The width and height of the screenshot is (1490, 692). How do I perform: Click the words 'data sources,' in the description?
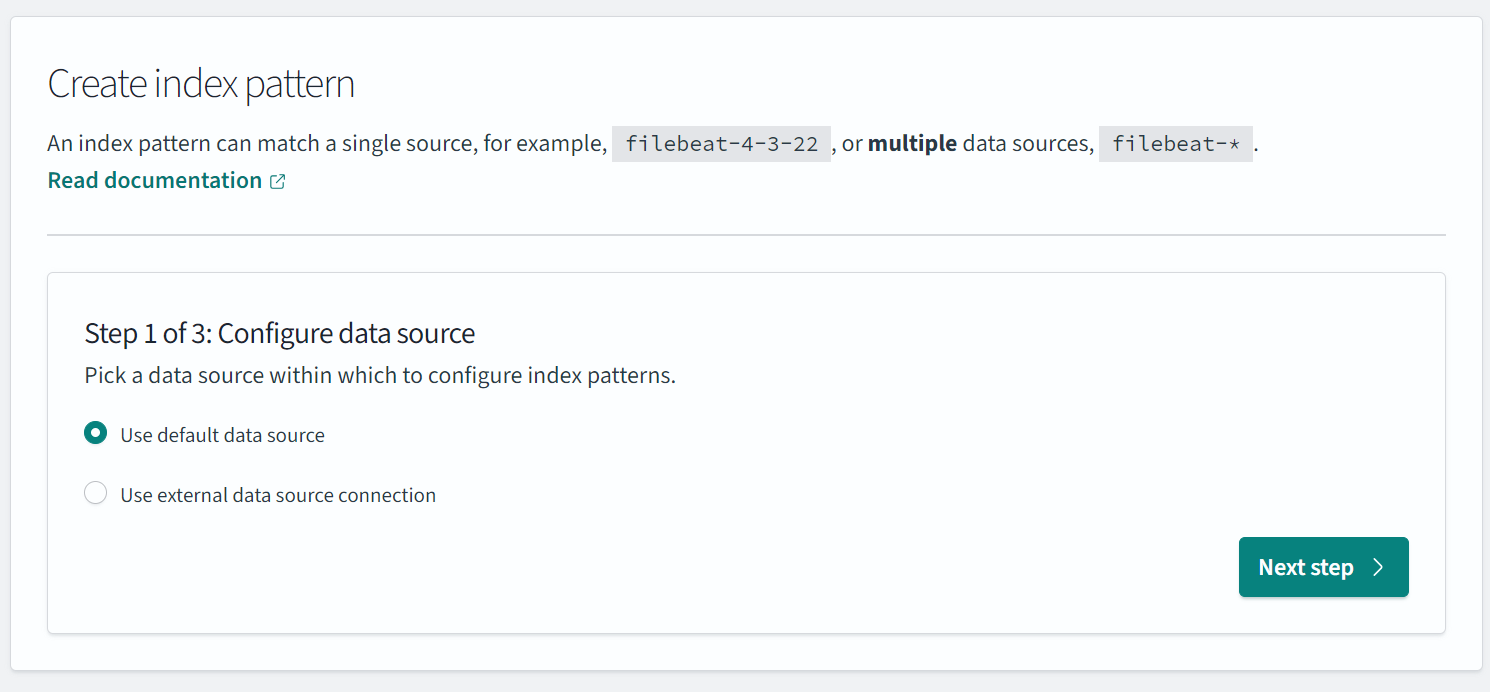1028,144
